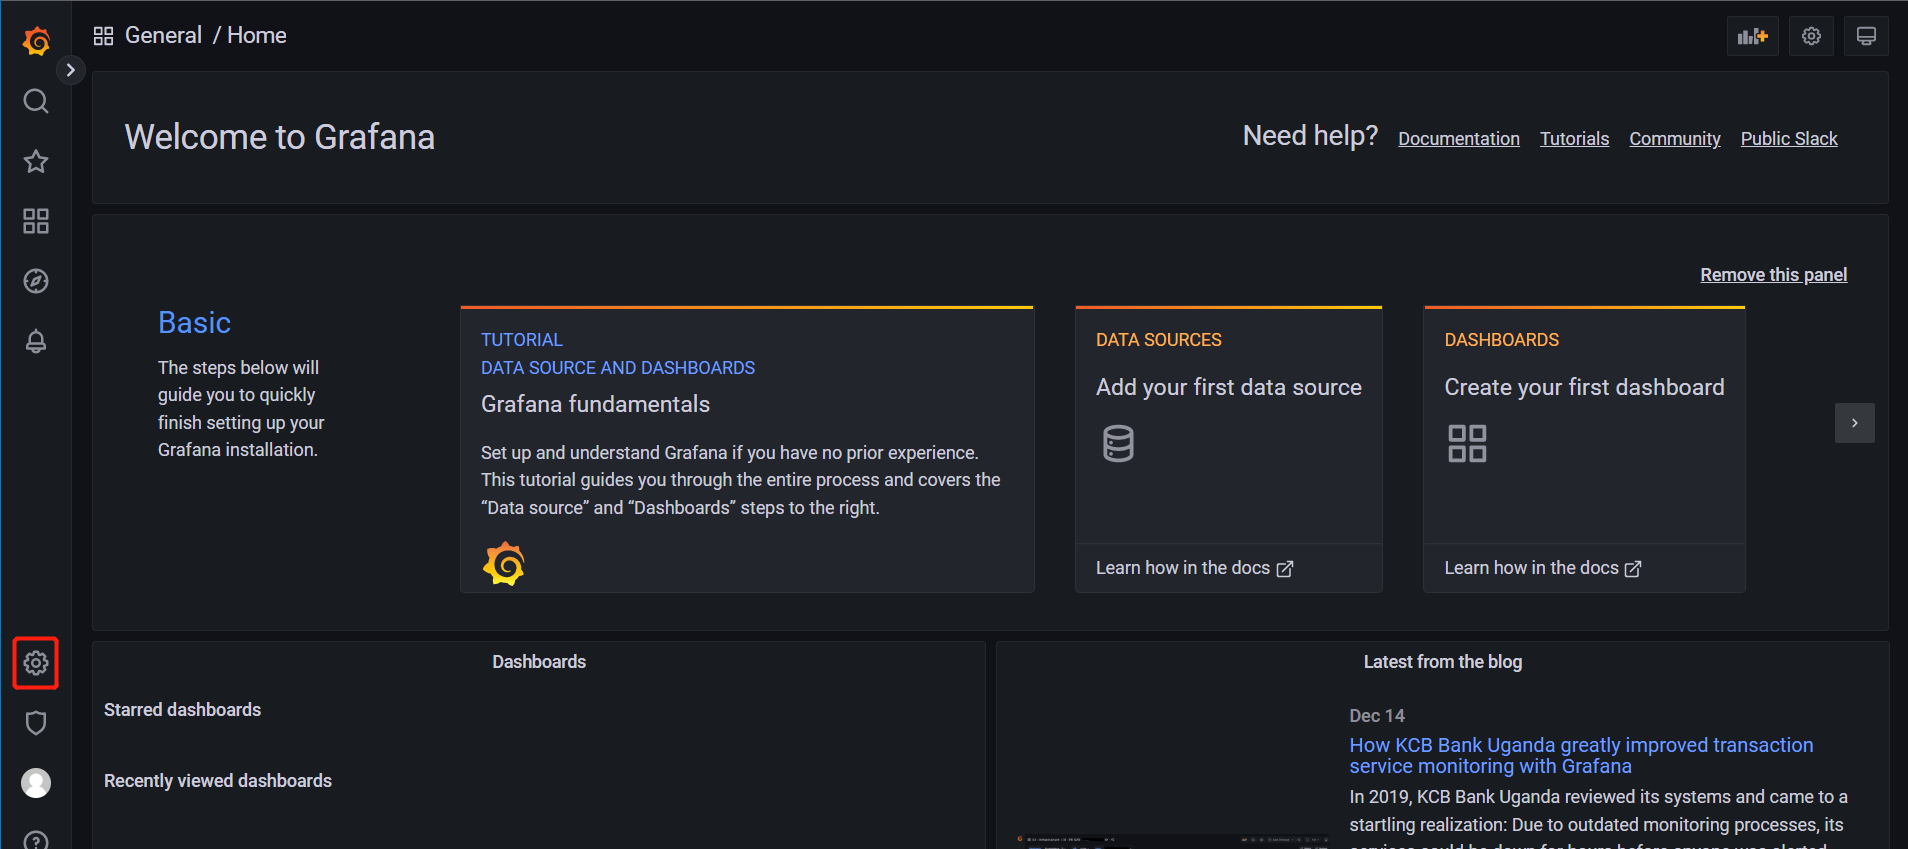
Task: Open the Server Admin shield icon
Action: coord(36,723)
